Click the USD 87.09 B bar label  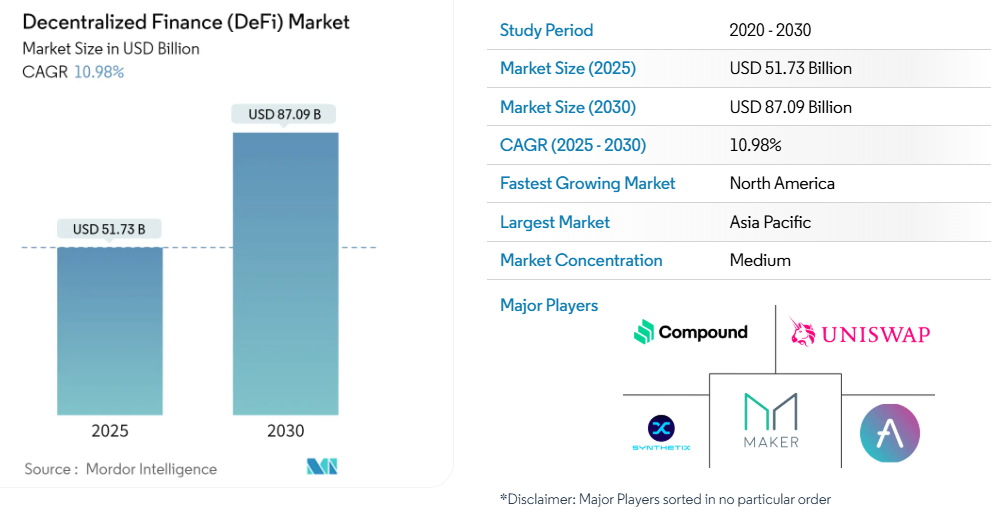click(284, 114)
